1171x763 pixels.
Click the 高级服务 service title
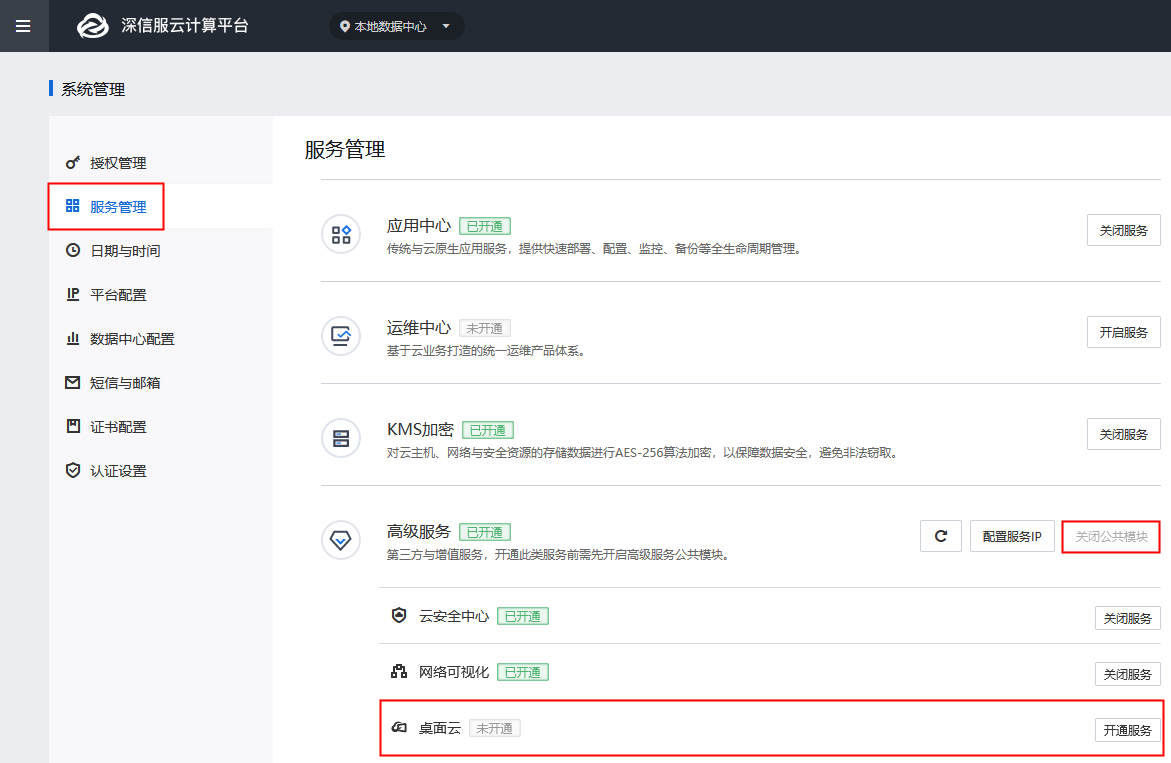tap(419, 532)
